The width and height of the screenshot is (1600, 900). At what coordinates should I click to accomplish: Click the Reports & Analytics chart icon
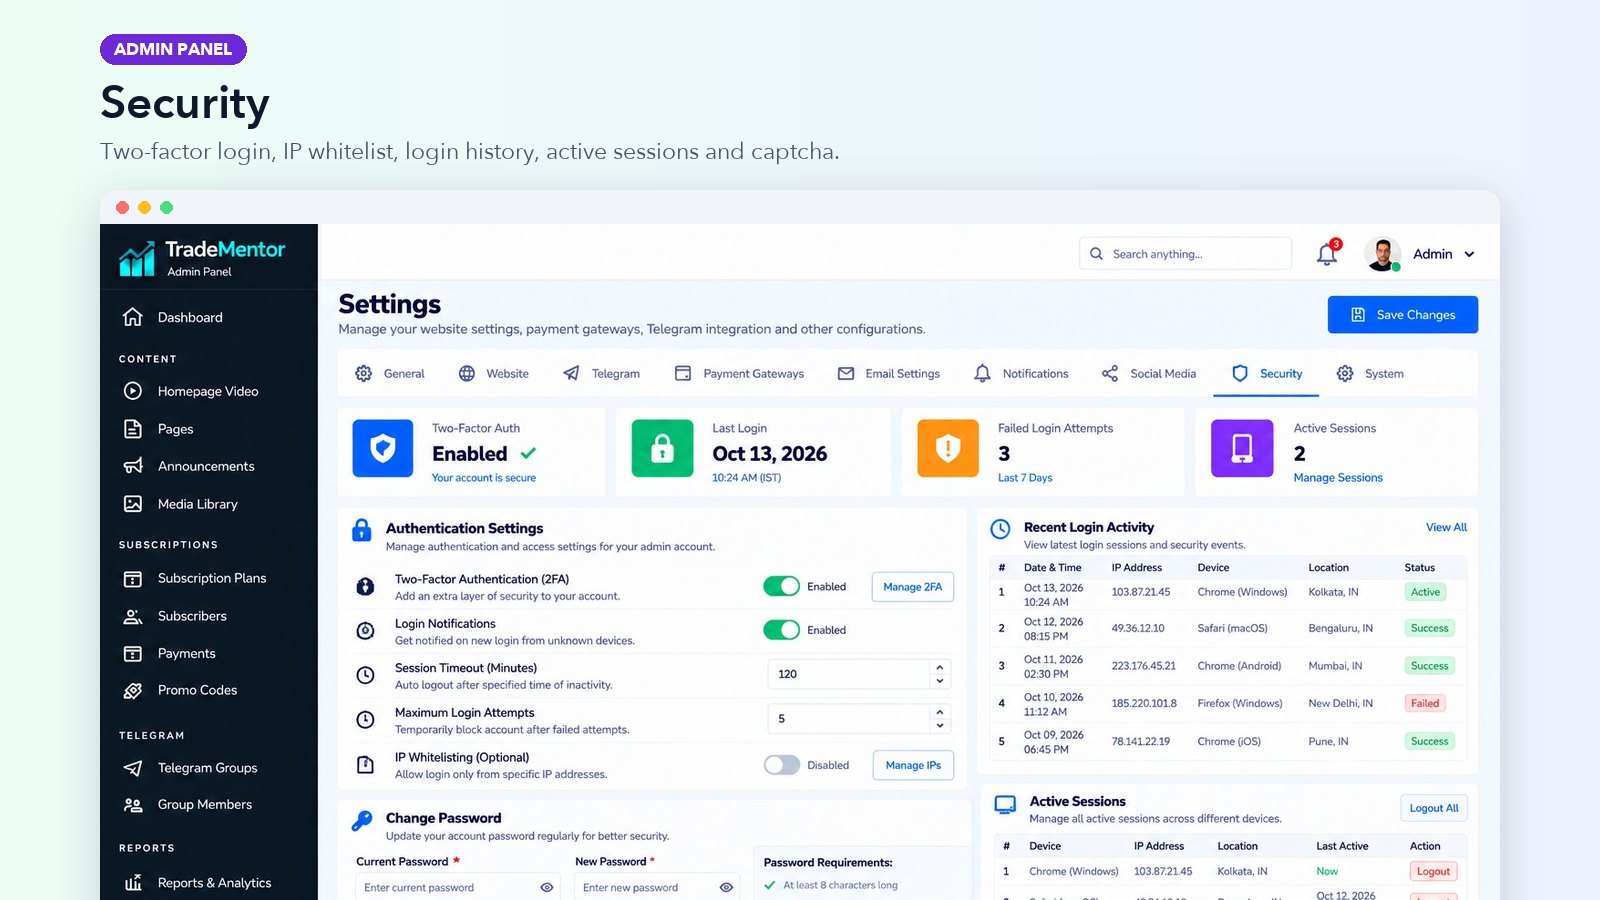point(133,883)
